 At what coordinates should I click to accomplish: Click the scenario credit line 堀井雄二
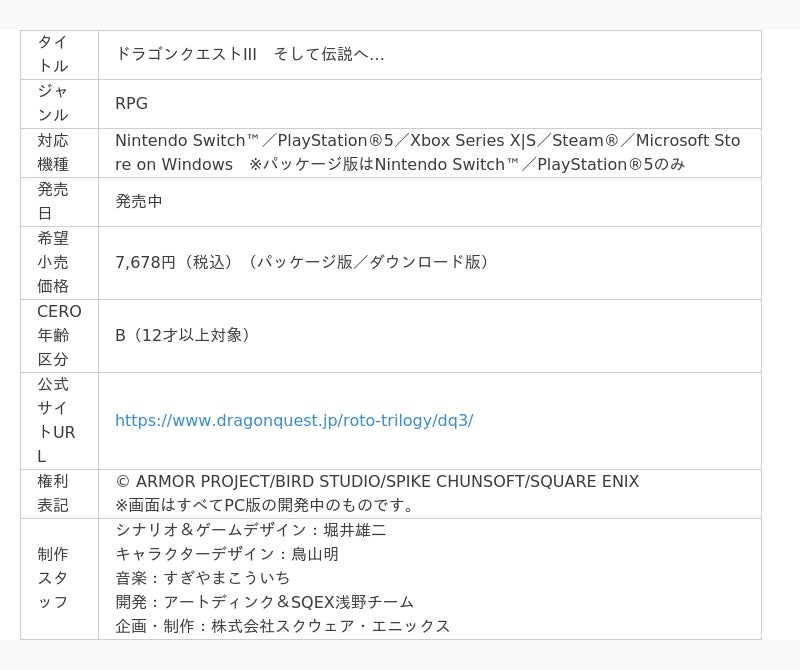point(250,530)
